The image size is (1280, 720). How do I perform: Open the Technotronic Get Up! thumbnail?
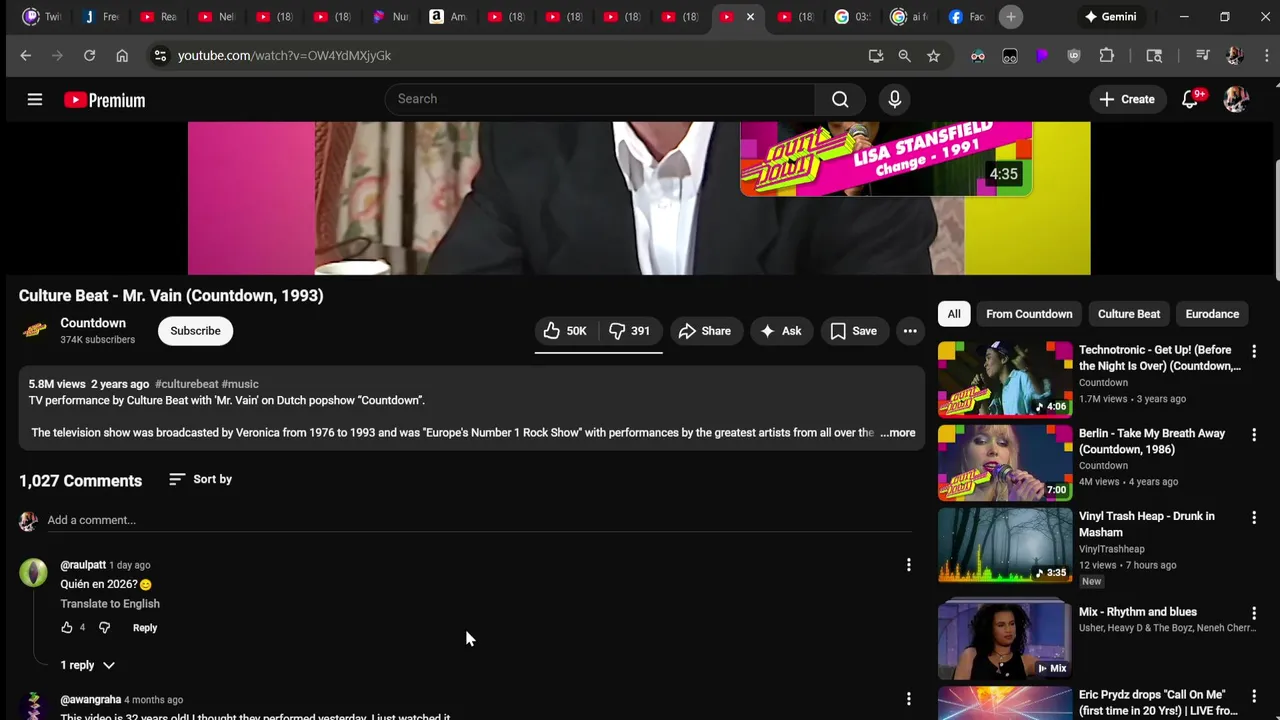(x=1005, y=379)
